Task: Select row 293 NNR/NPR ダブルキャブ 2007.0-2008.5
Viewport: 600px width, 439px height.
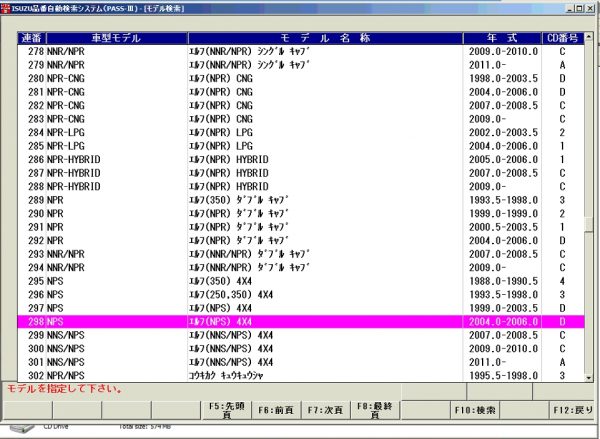Action: pyautogui.click(x=301, y=255)
